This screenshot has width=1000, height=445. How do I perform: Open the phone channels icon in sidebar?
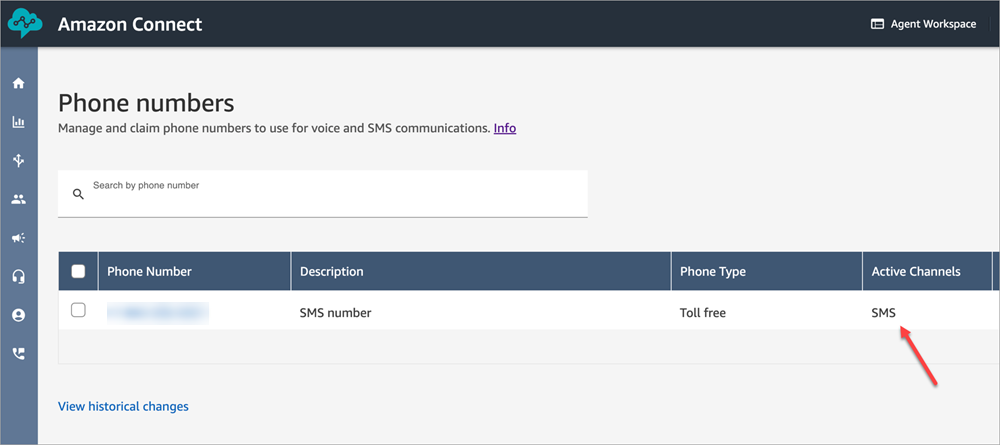click(x=18, y=353)
